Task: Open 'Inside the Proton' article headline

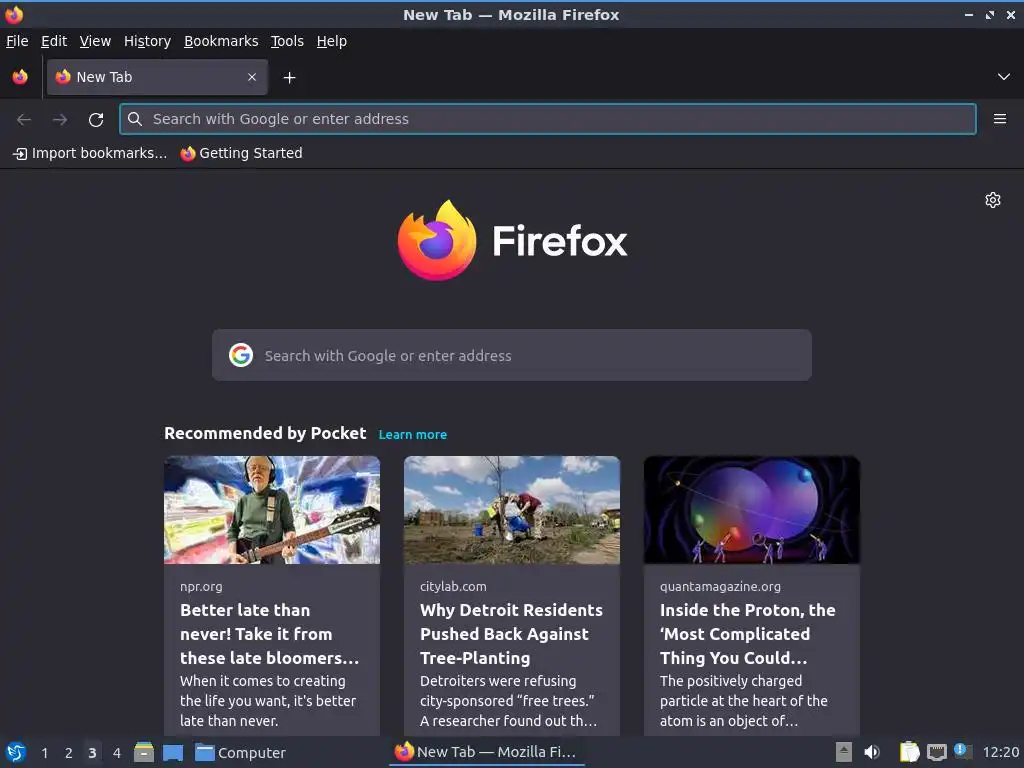Action: click(x=747, y=633)
